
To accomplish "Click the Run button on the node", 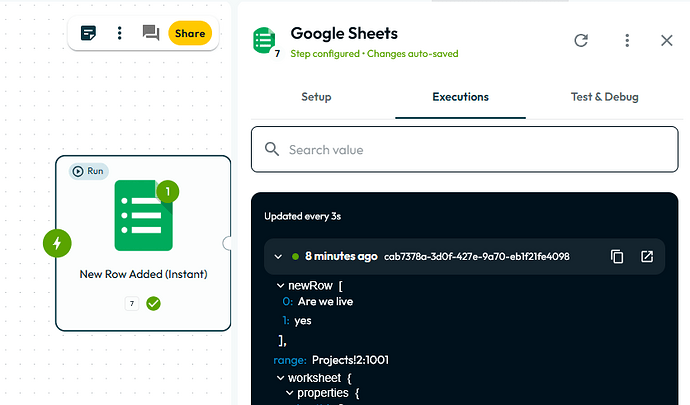I will point(89,171).
